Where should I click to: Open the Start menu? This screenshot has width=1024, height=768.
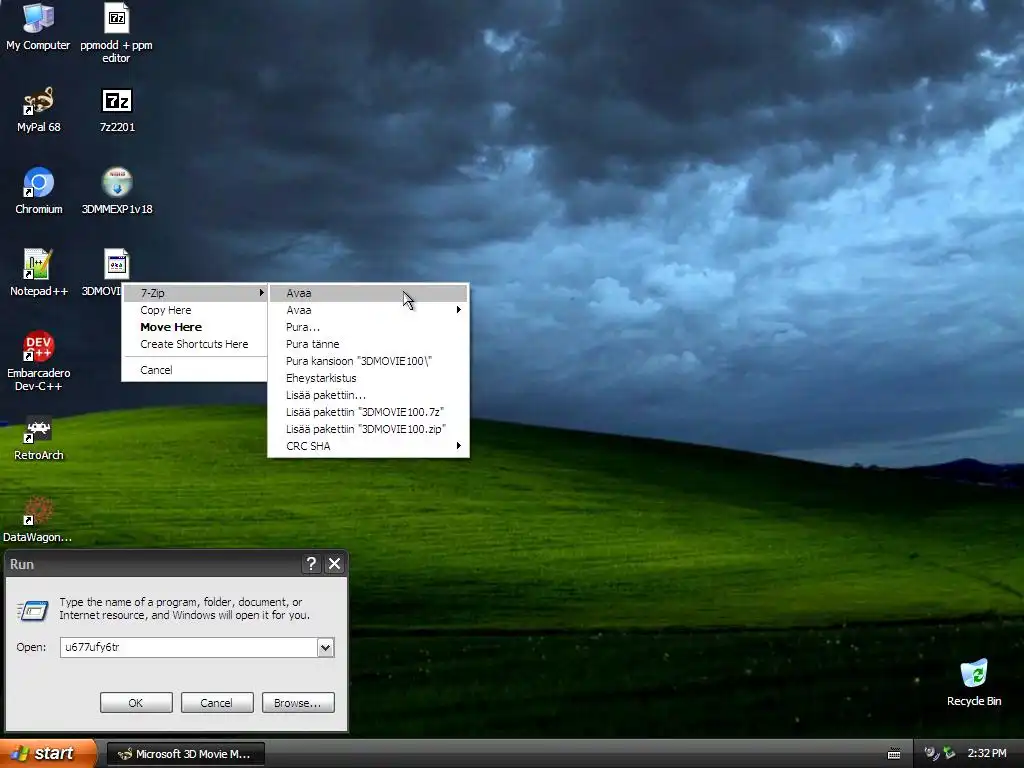(48, 754)
